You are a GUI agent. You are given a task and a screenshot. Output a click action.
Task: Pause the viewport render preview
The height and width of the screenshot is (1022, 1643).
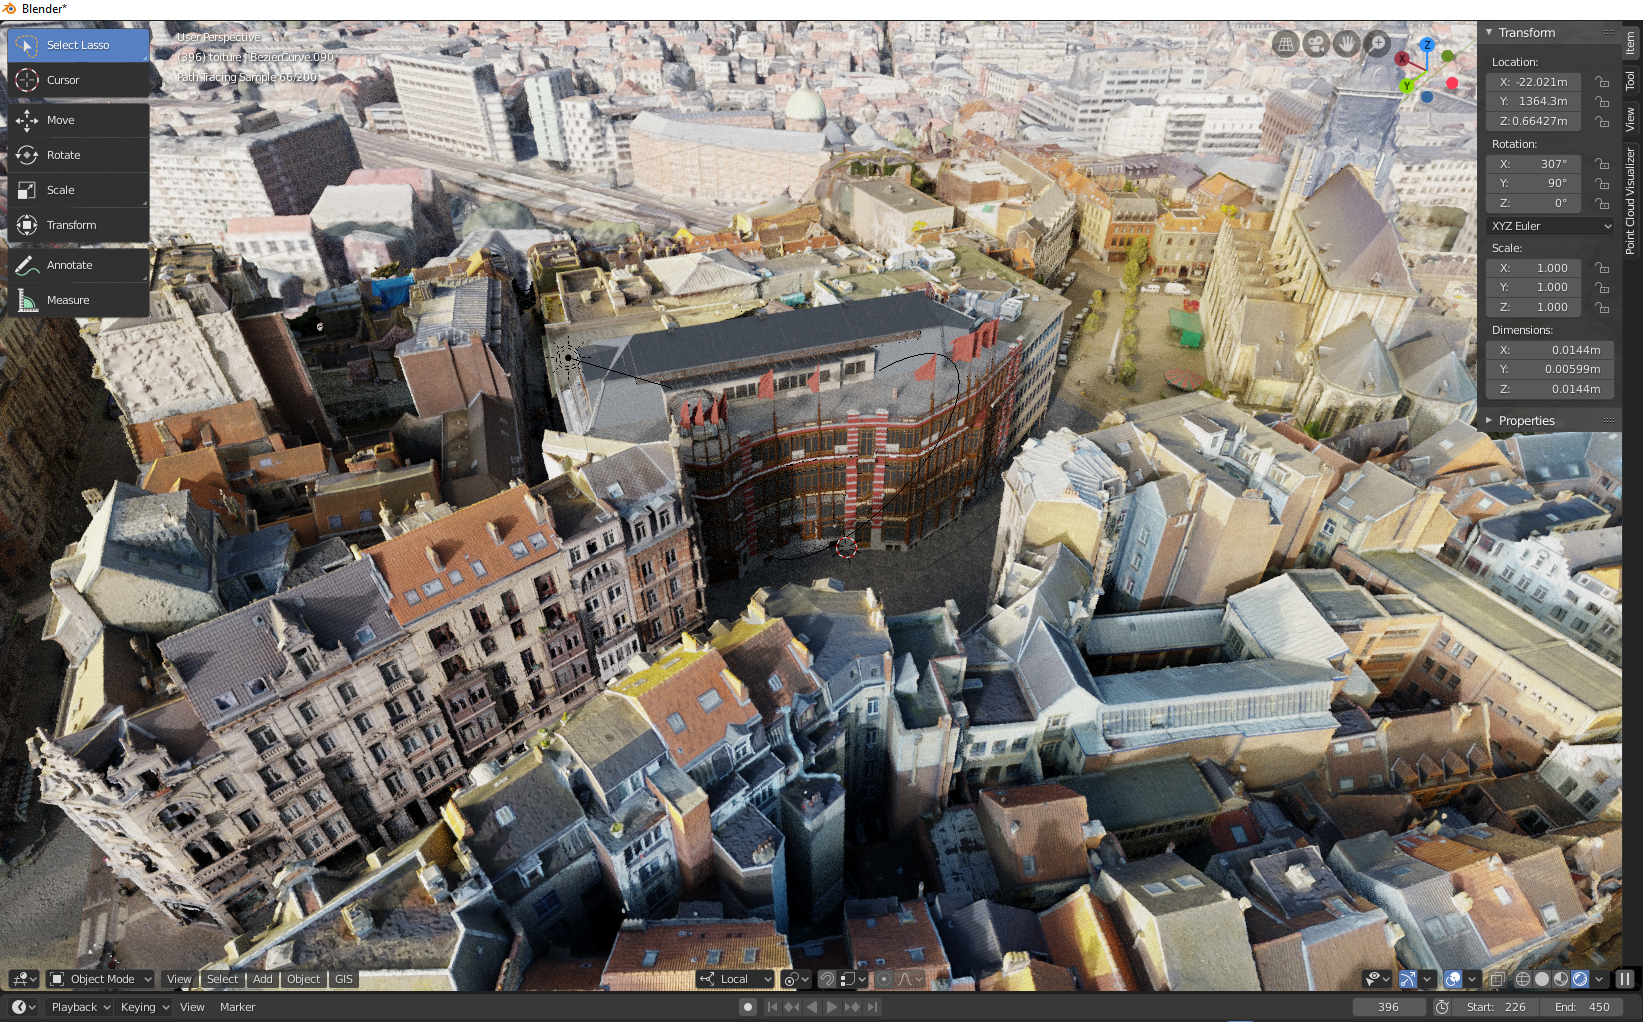(1625, 979)
